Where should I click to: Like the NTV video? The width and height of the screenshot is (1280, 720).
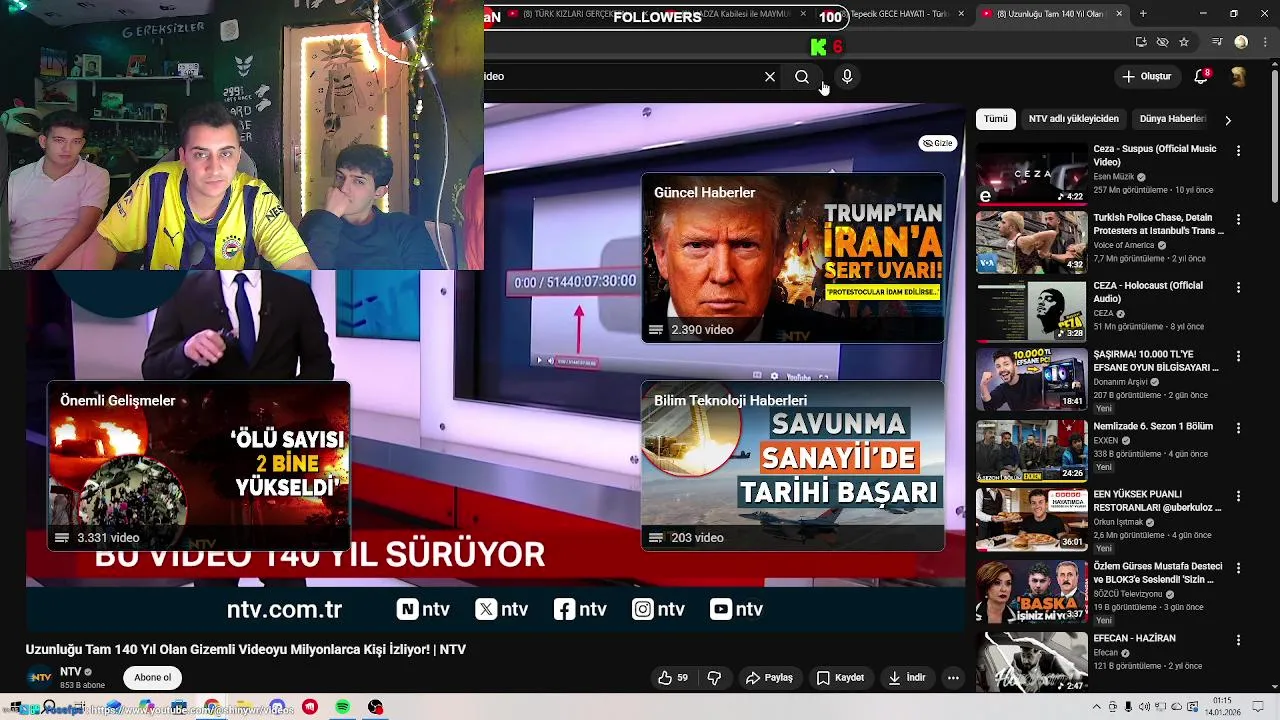(x=673, y=677)
